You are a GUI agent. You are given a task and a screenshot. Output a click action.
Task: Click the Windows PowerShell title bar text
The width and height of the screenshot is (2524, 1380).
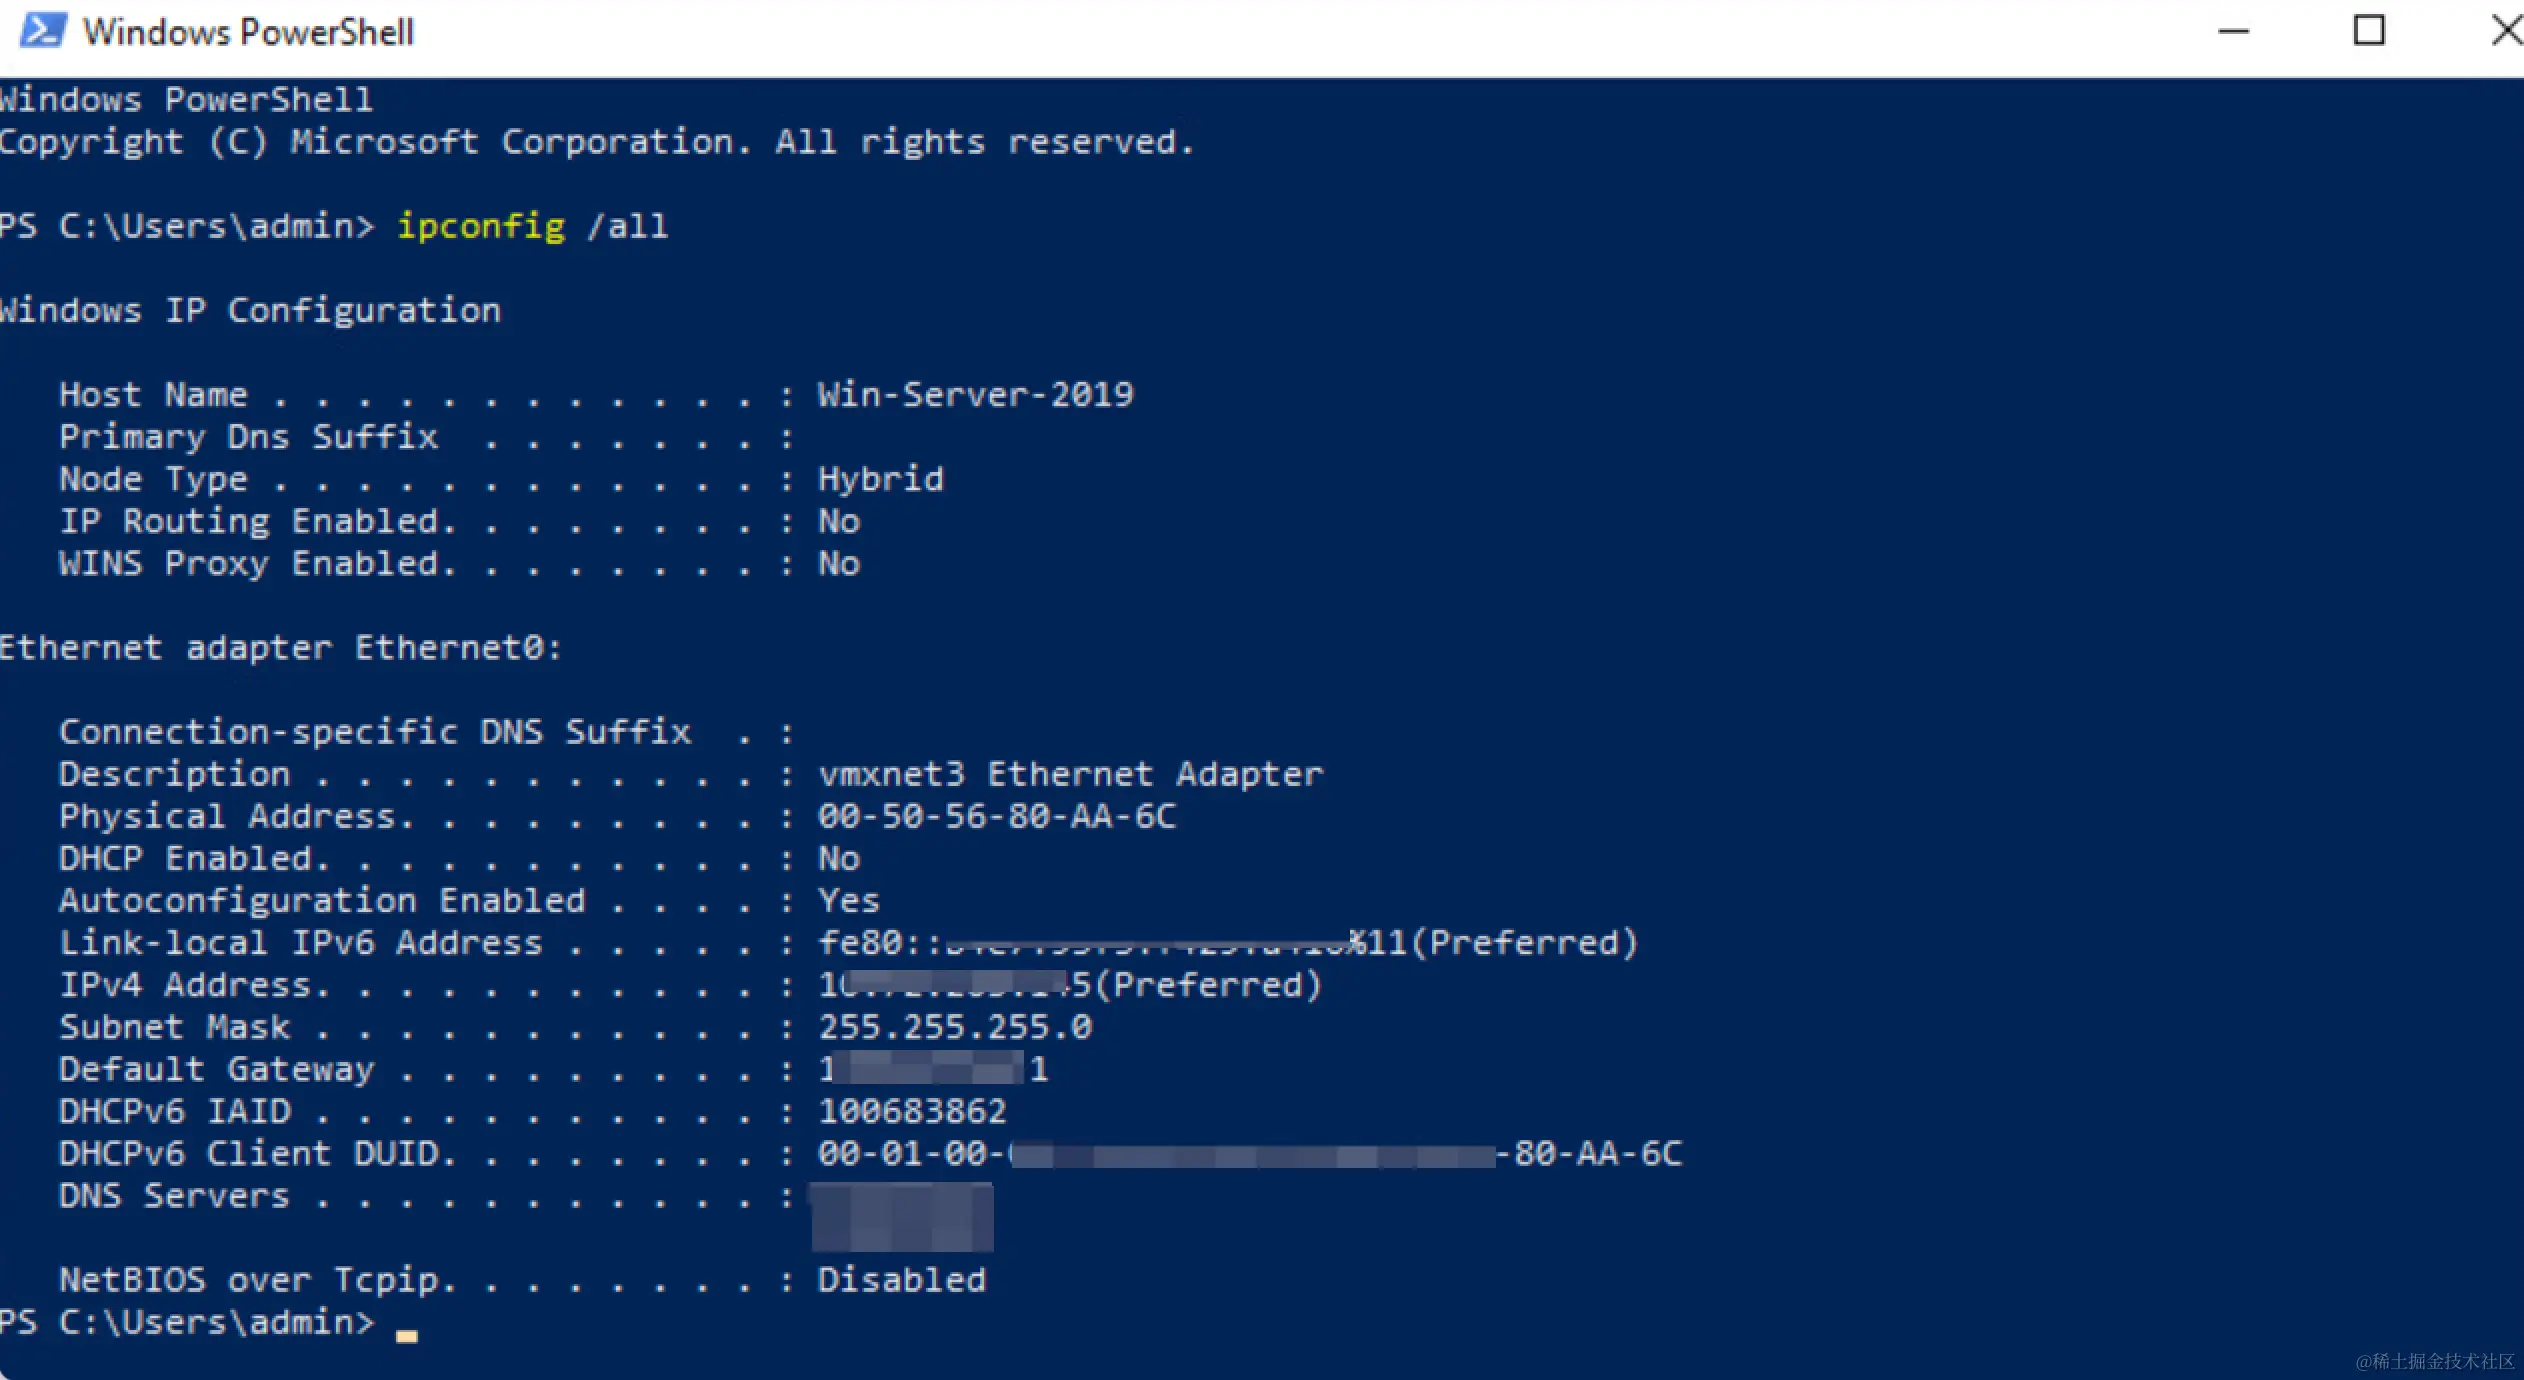click(248, 32)
